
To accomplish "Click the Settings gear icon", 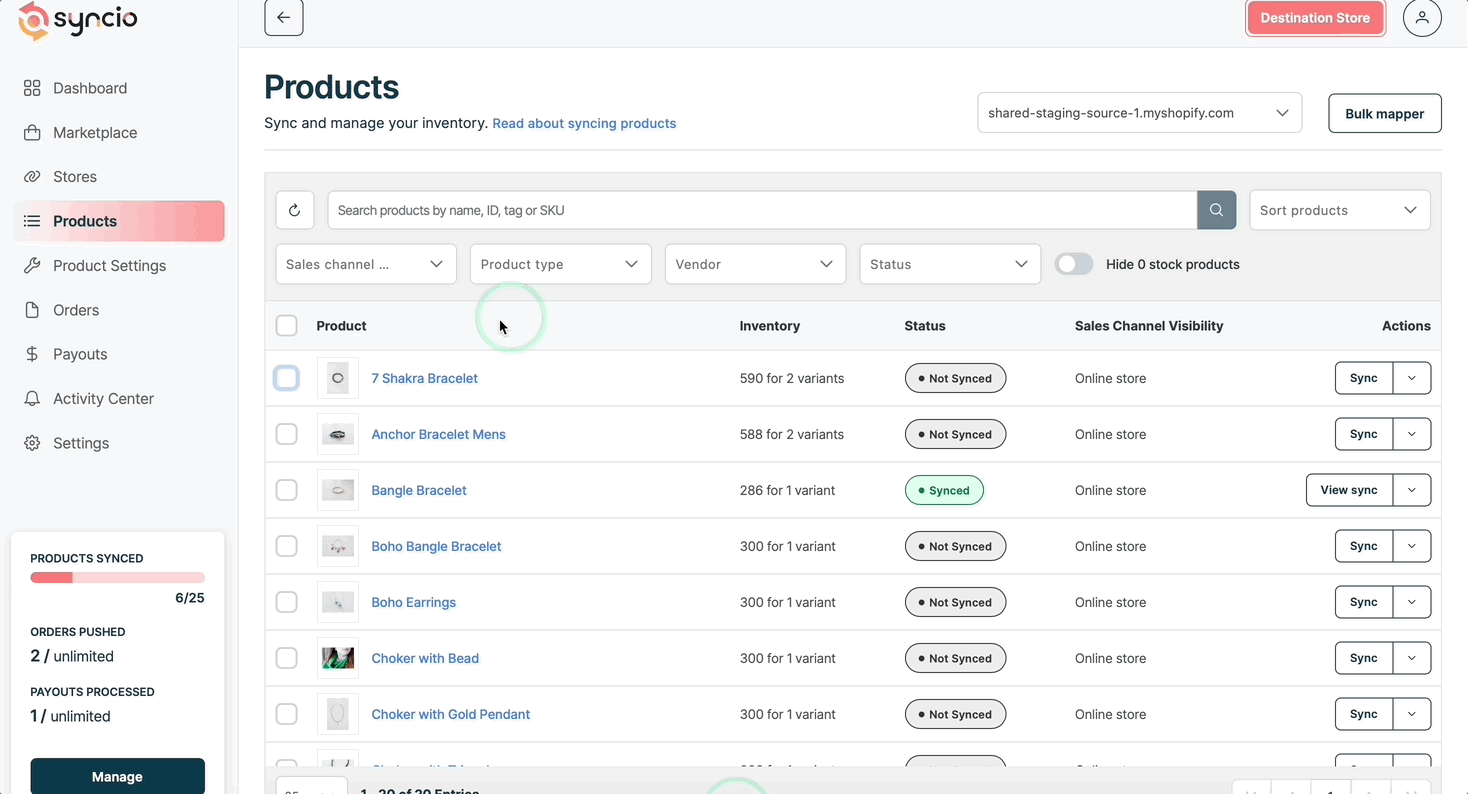I will (x=32, y=443).
